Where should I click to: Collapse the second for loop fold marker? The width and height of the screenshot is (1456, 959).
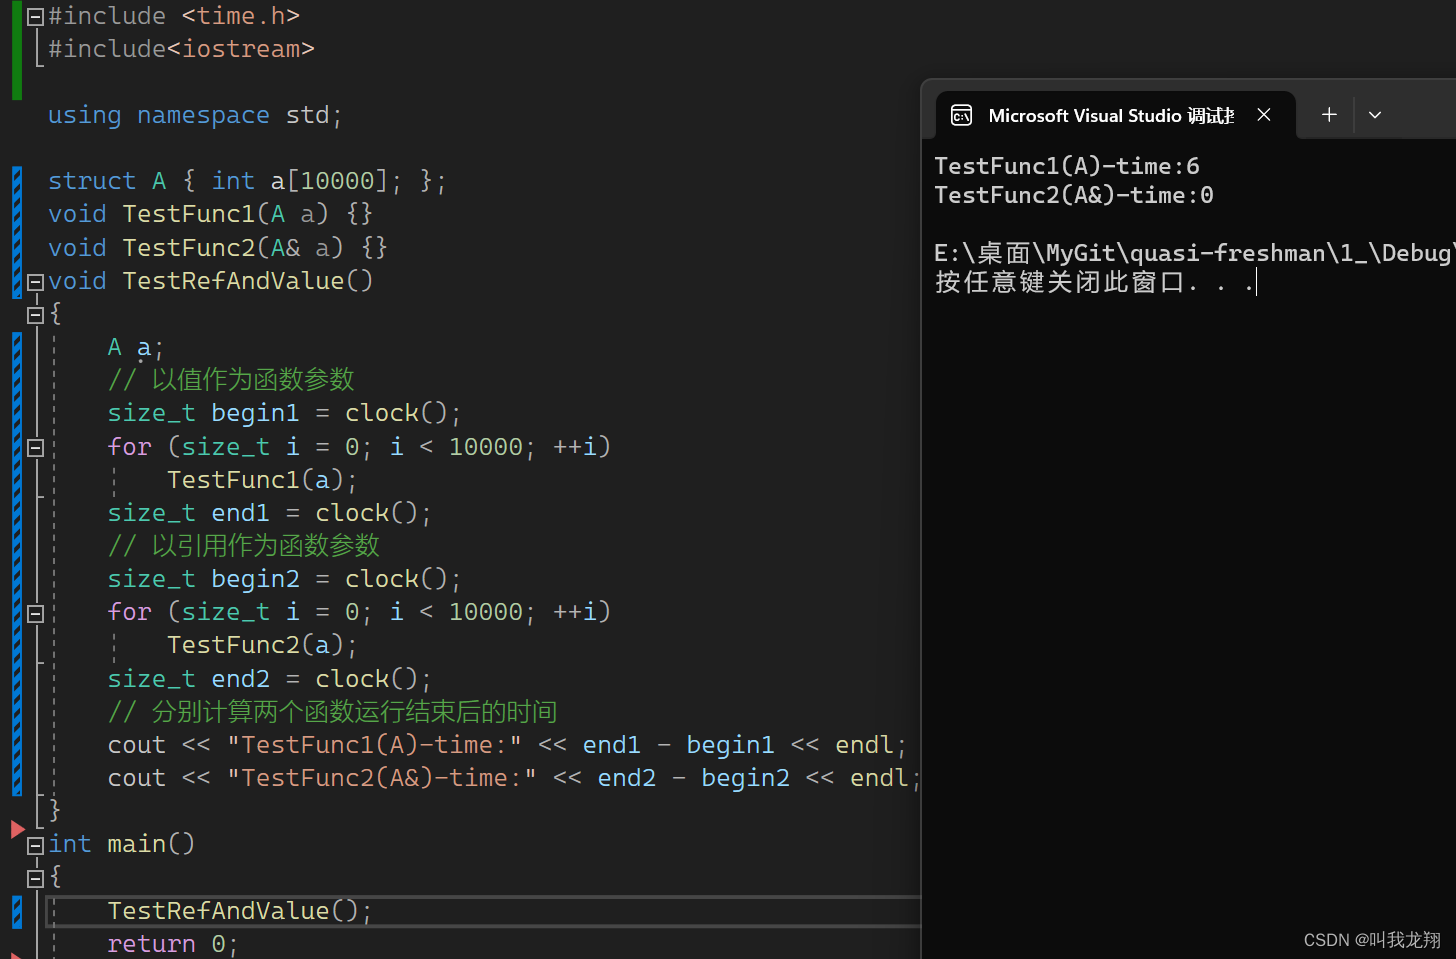(35, 614)
